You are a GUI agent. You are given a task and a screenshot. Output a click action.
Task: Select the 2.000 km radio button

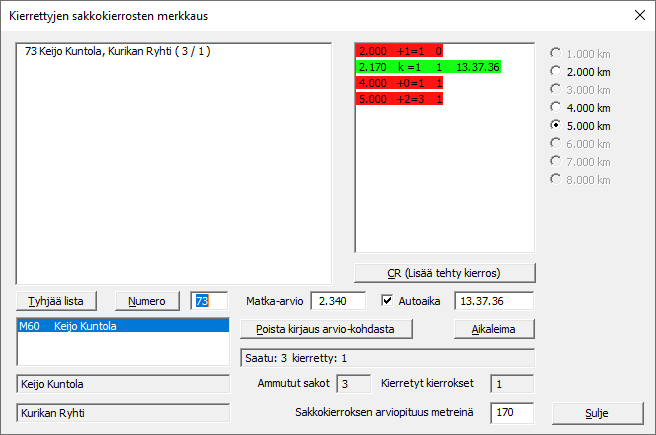tap(556, 72)
